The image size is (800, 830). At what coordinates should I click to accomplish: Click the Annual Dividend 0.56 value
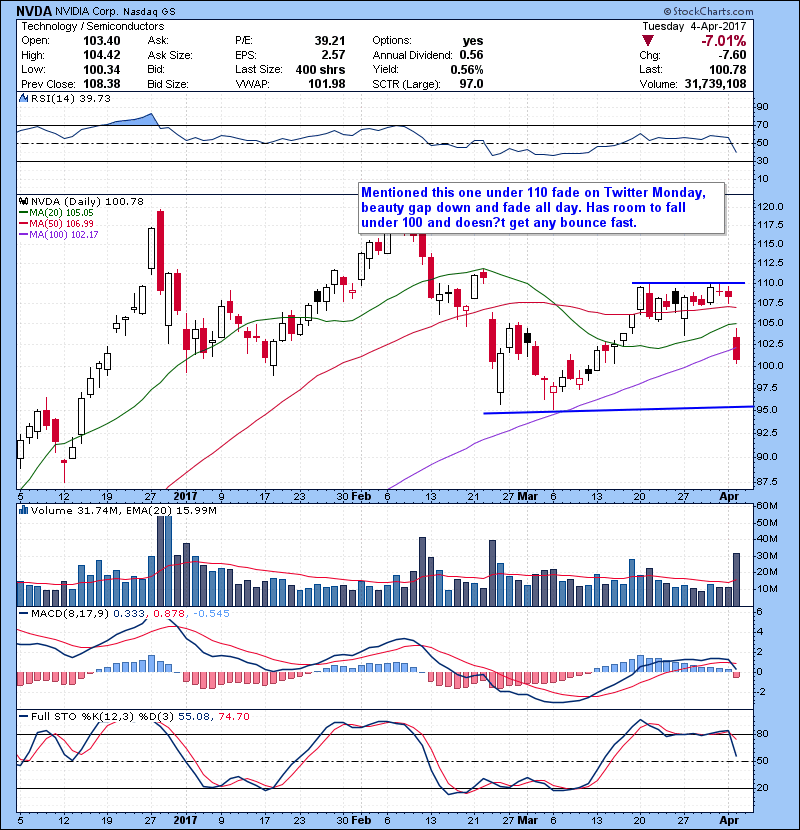[x=471, y=55]
